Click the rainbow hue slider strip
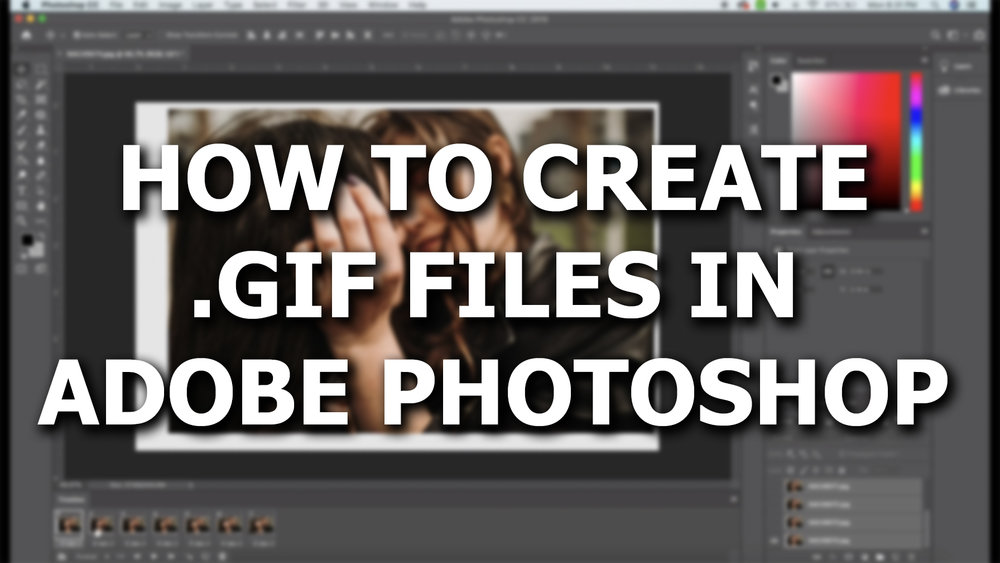The image size is (1000, 563). pyautogui.click(x=916, y=141)
